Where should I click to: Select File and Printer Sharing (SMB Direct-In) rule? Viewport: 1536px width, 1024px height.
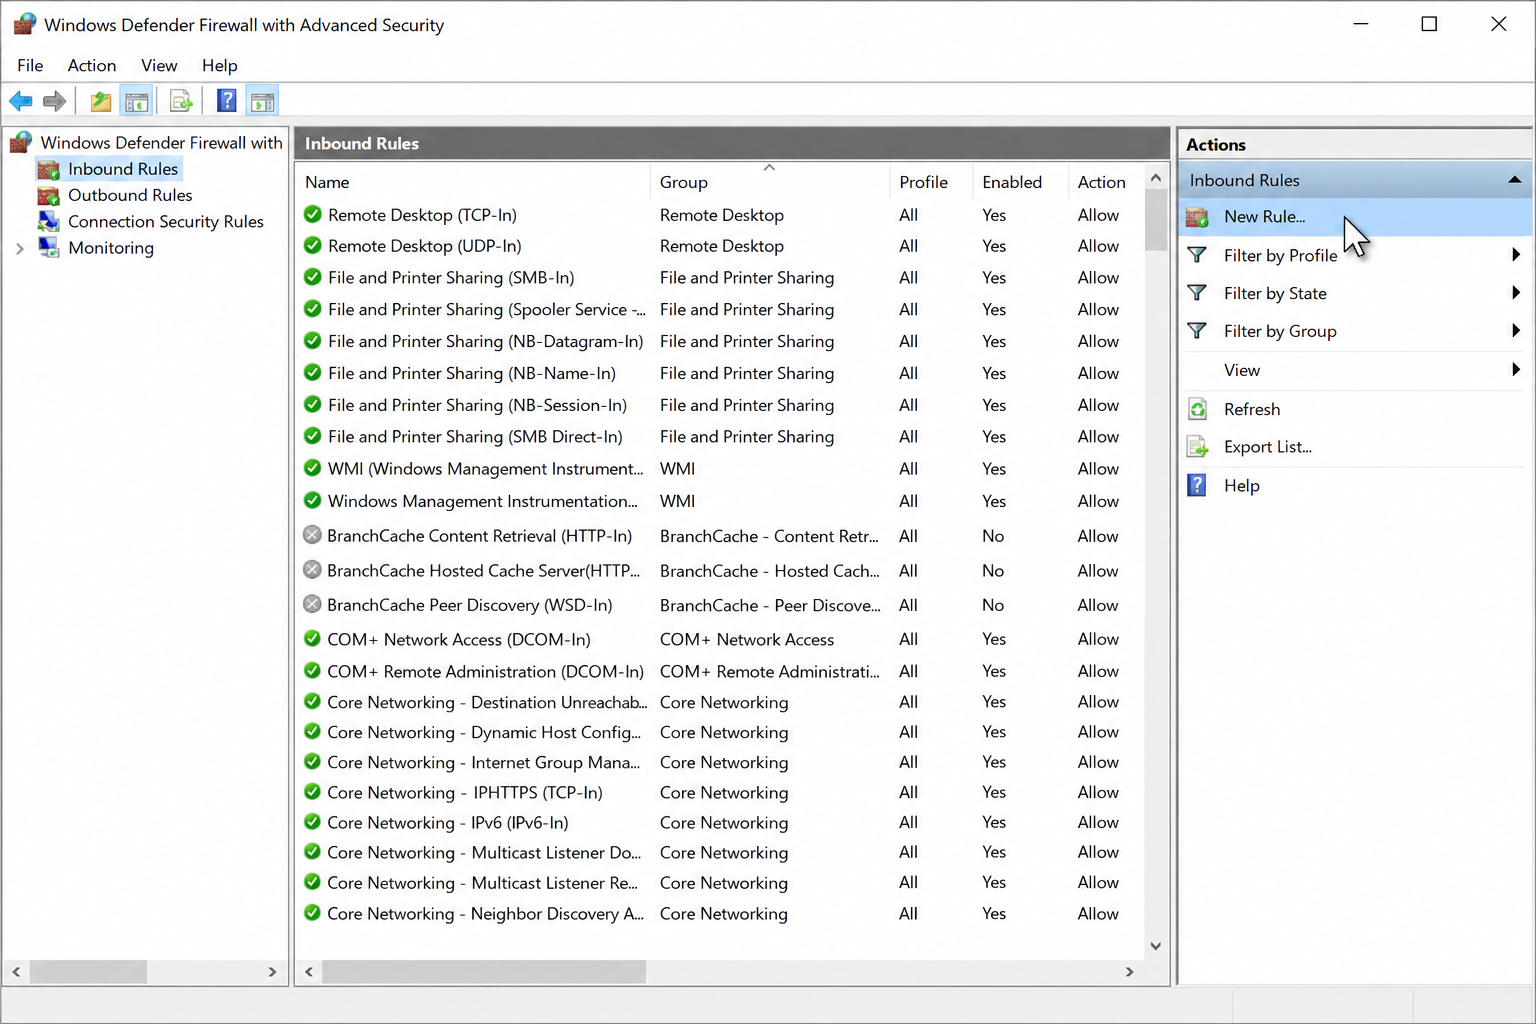coord(720,437)
